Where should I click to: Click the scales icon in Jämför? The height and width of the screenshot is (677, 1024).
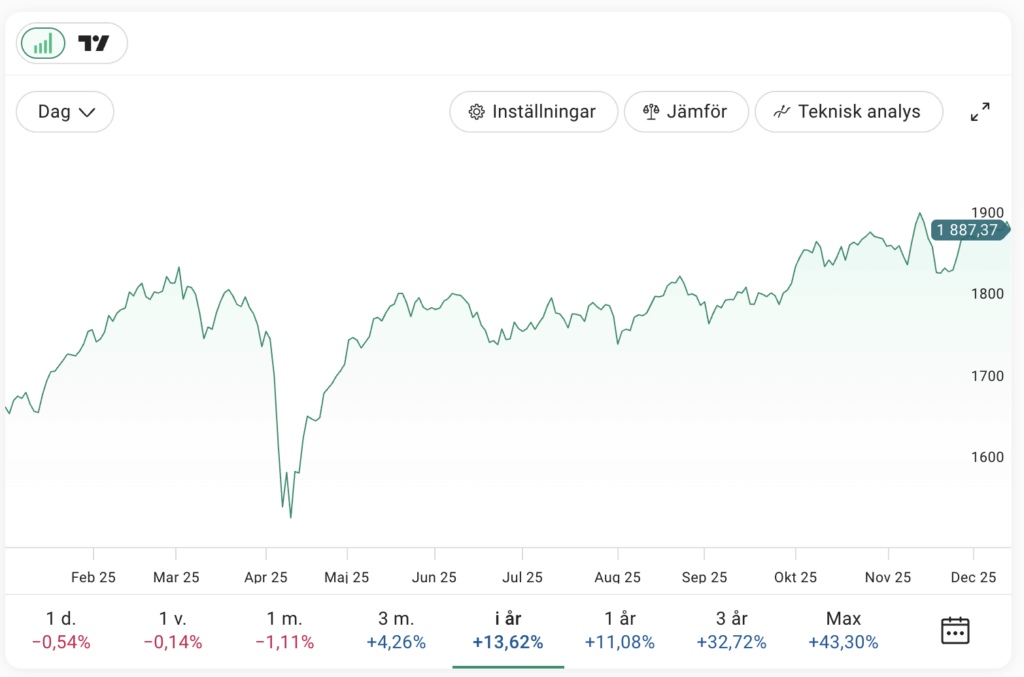[651, 112]
